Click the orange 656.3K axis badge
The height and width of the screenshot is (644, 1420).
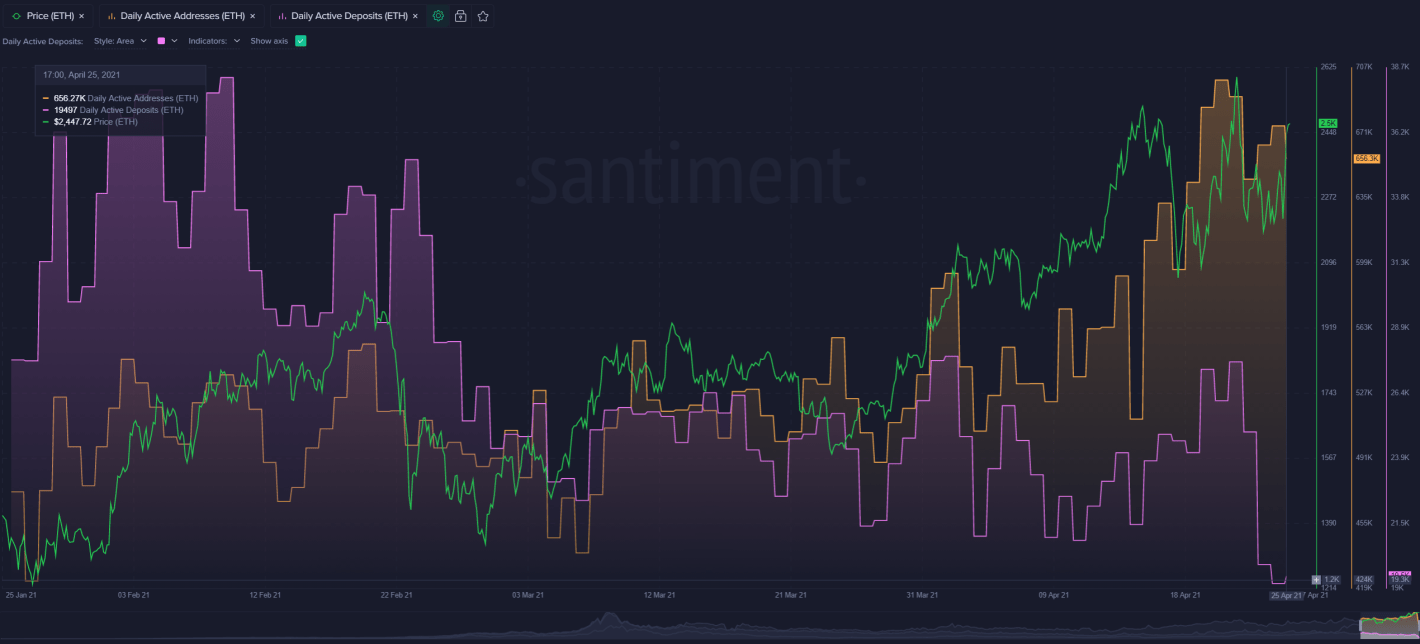1366,158
